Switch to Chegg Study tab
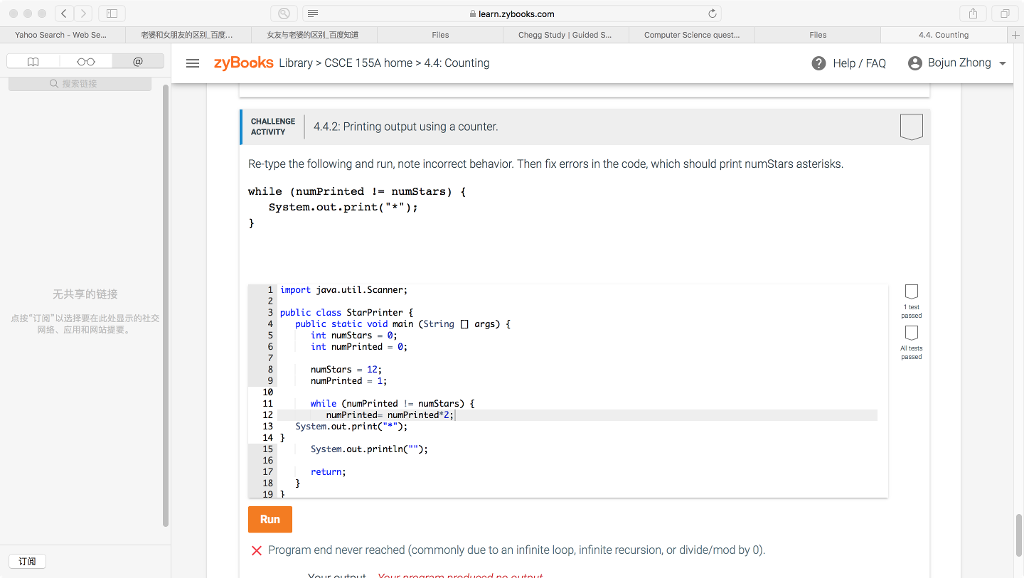 (x=566, y=35)
